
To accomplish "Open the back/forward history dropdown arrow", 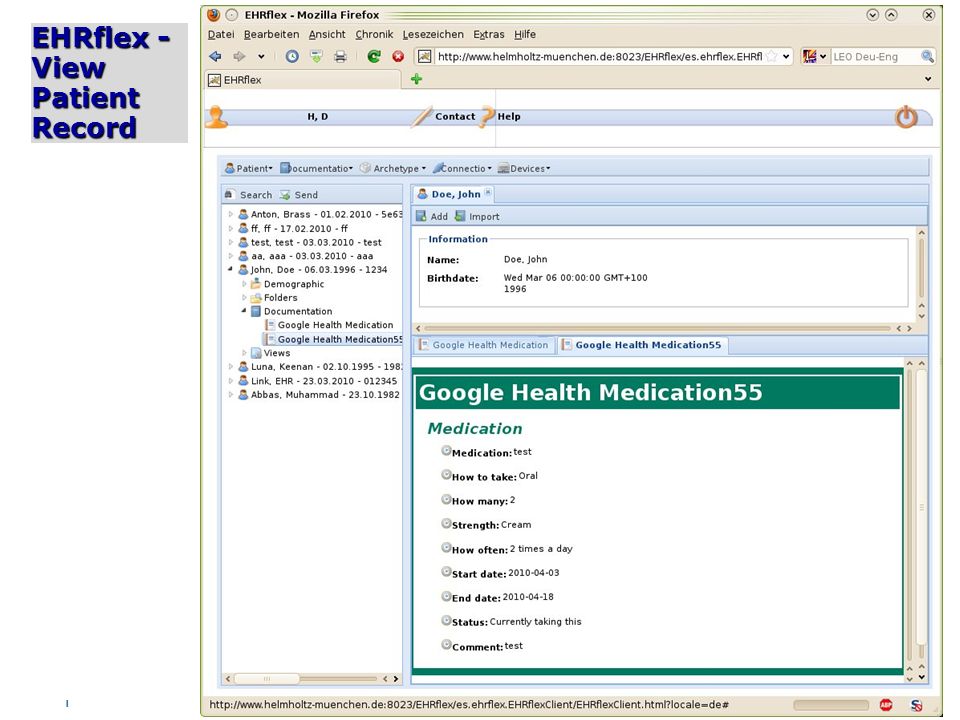I will (x=261, y=56).
